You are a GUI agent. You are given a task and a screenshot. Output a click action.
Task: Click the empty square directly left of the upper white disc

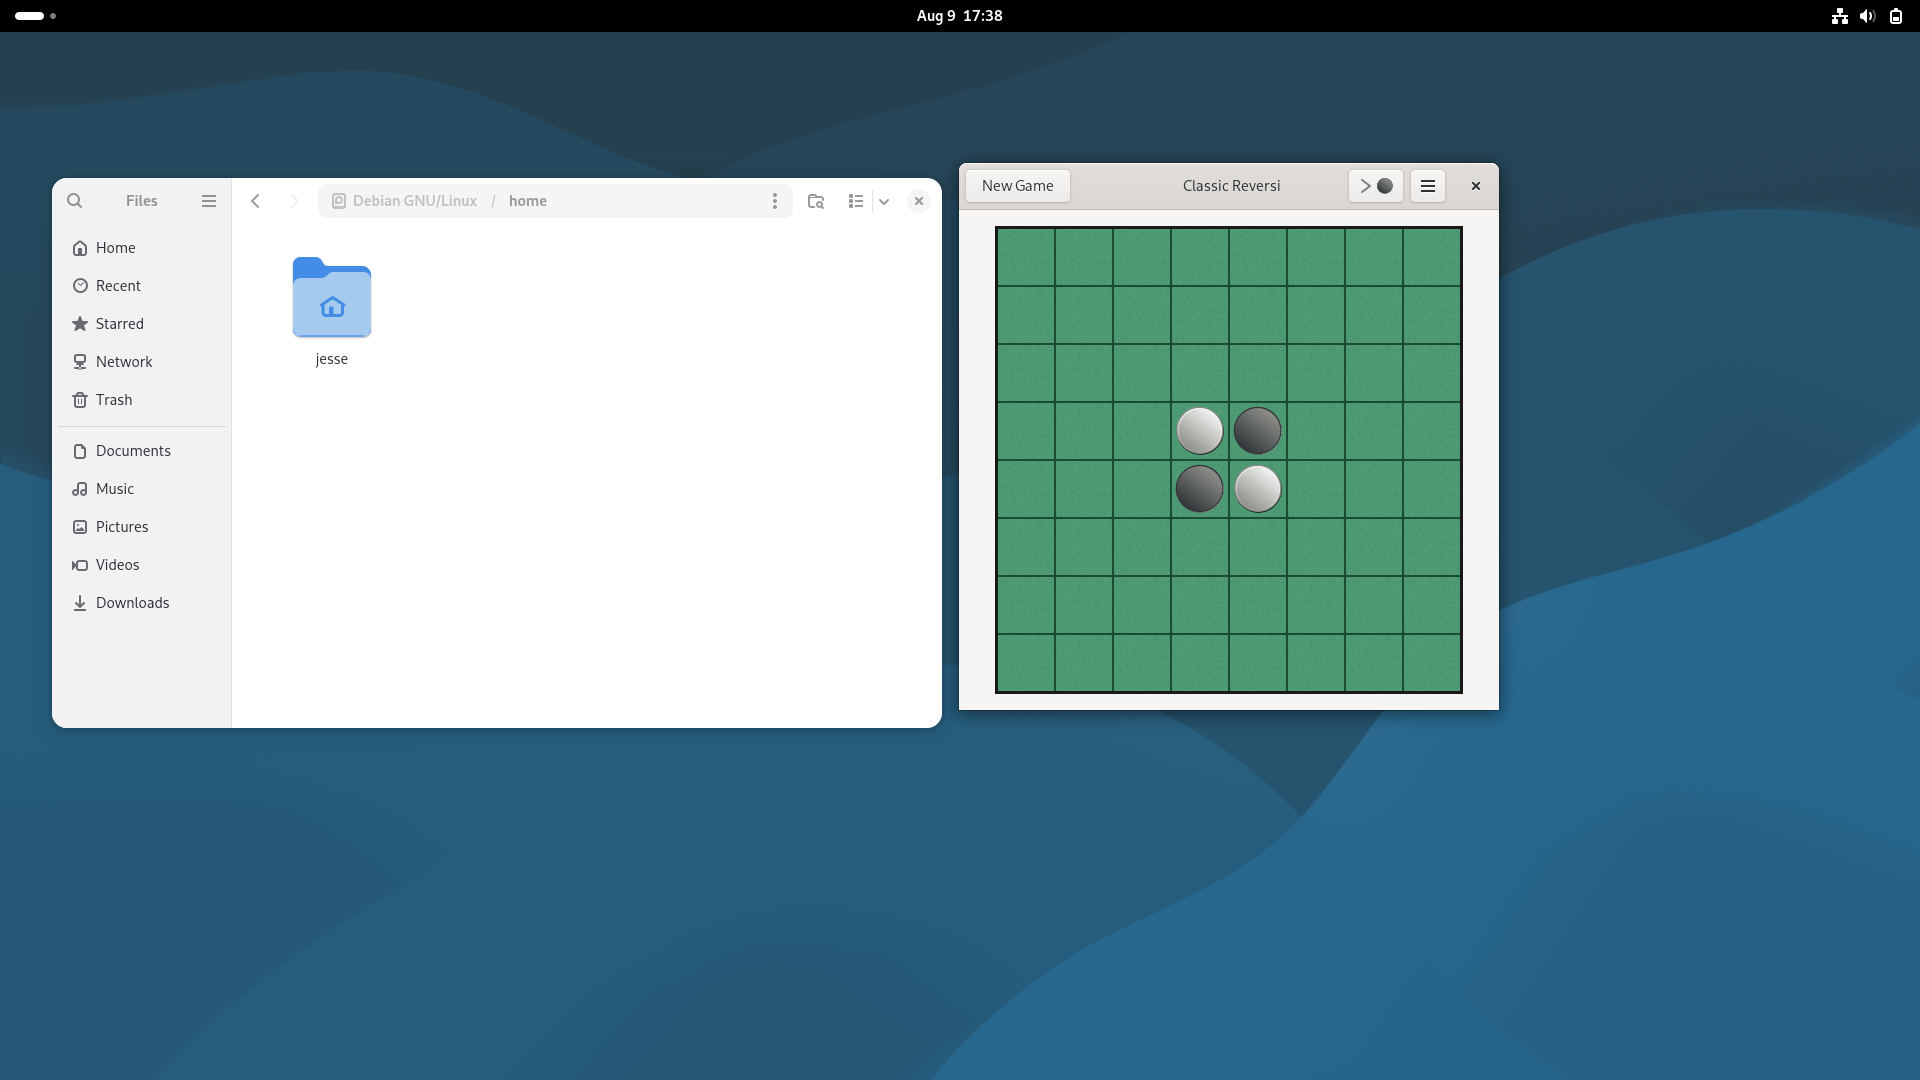tap(1142, 431)
